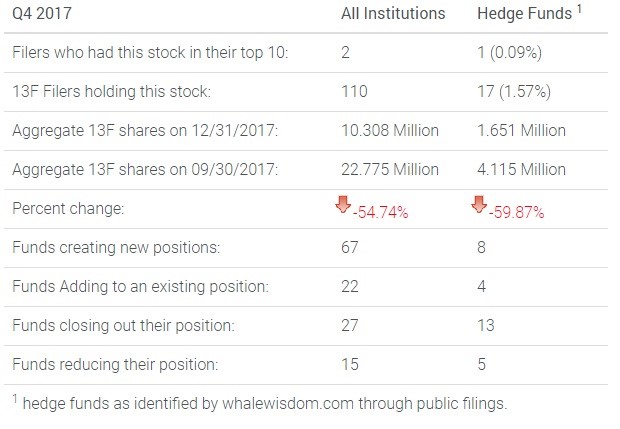
Task: Click the 1.651 Million hedge fund shares value
Action: tap(521, 131)
